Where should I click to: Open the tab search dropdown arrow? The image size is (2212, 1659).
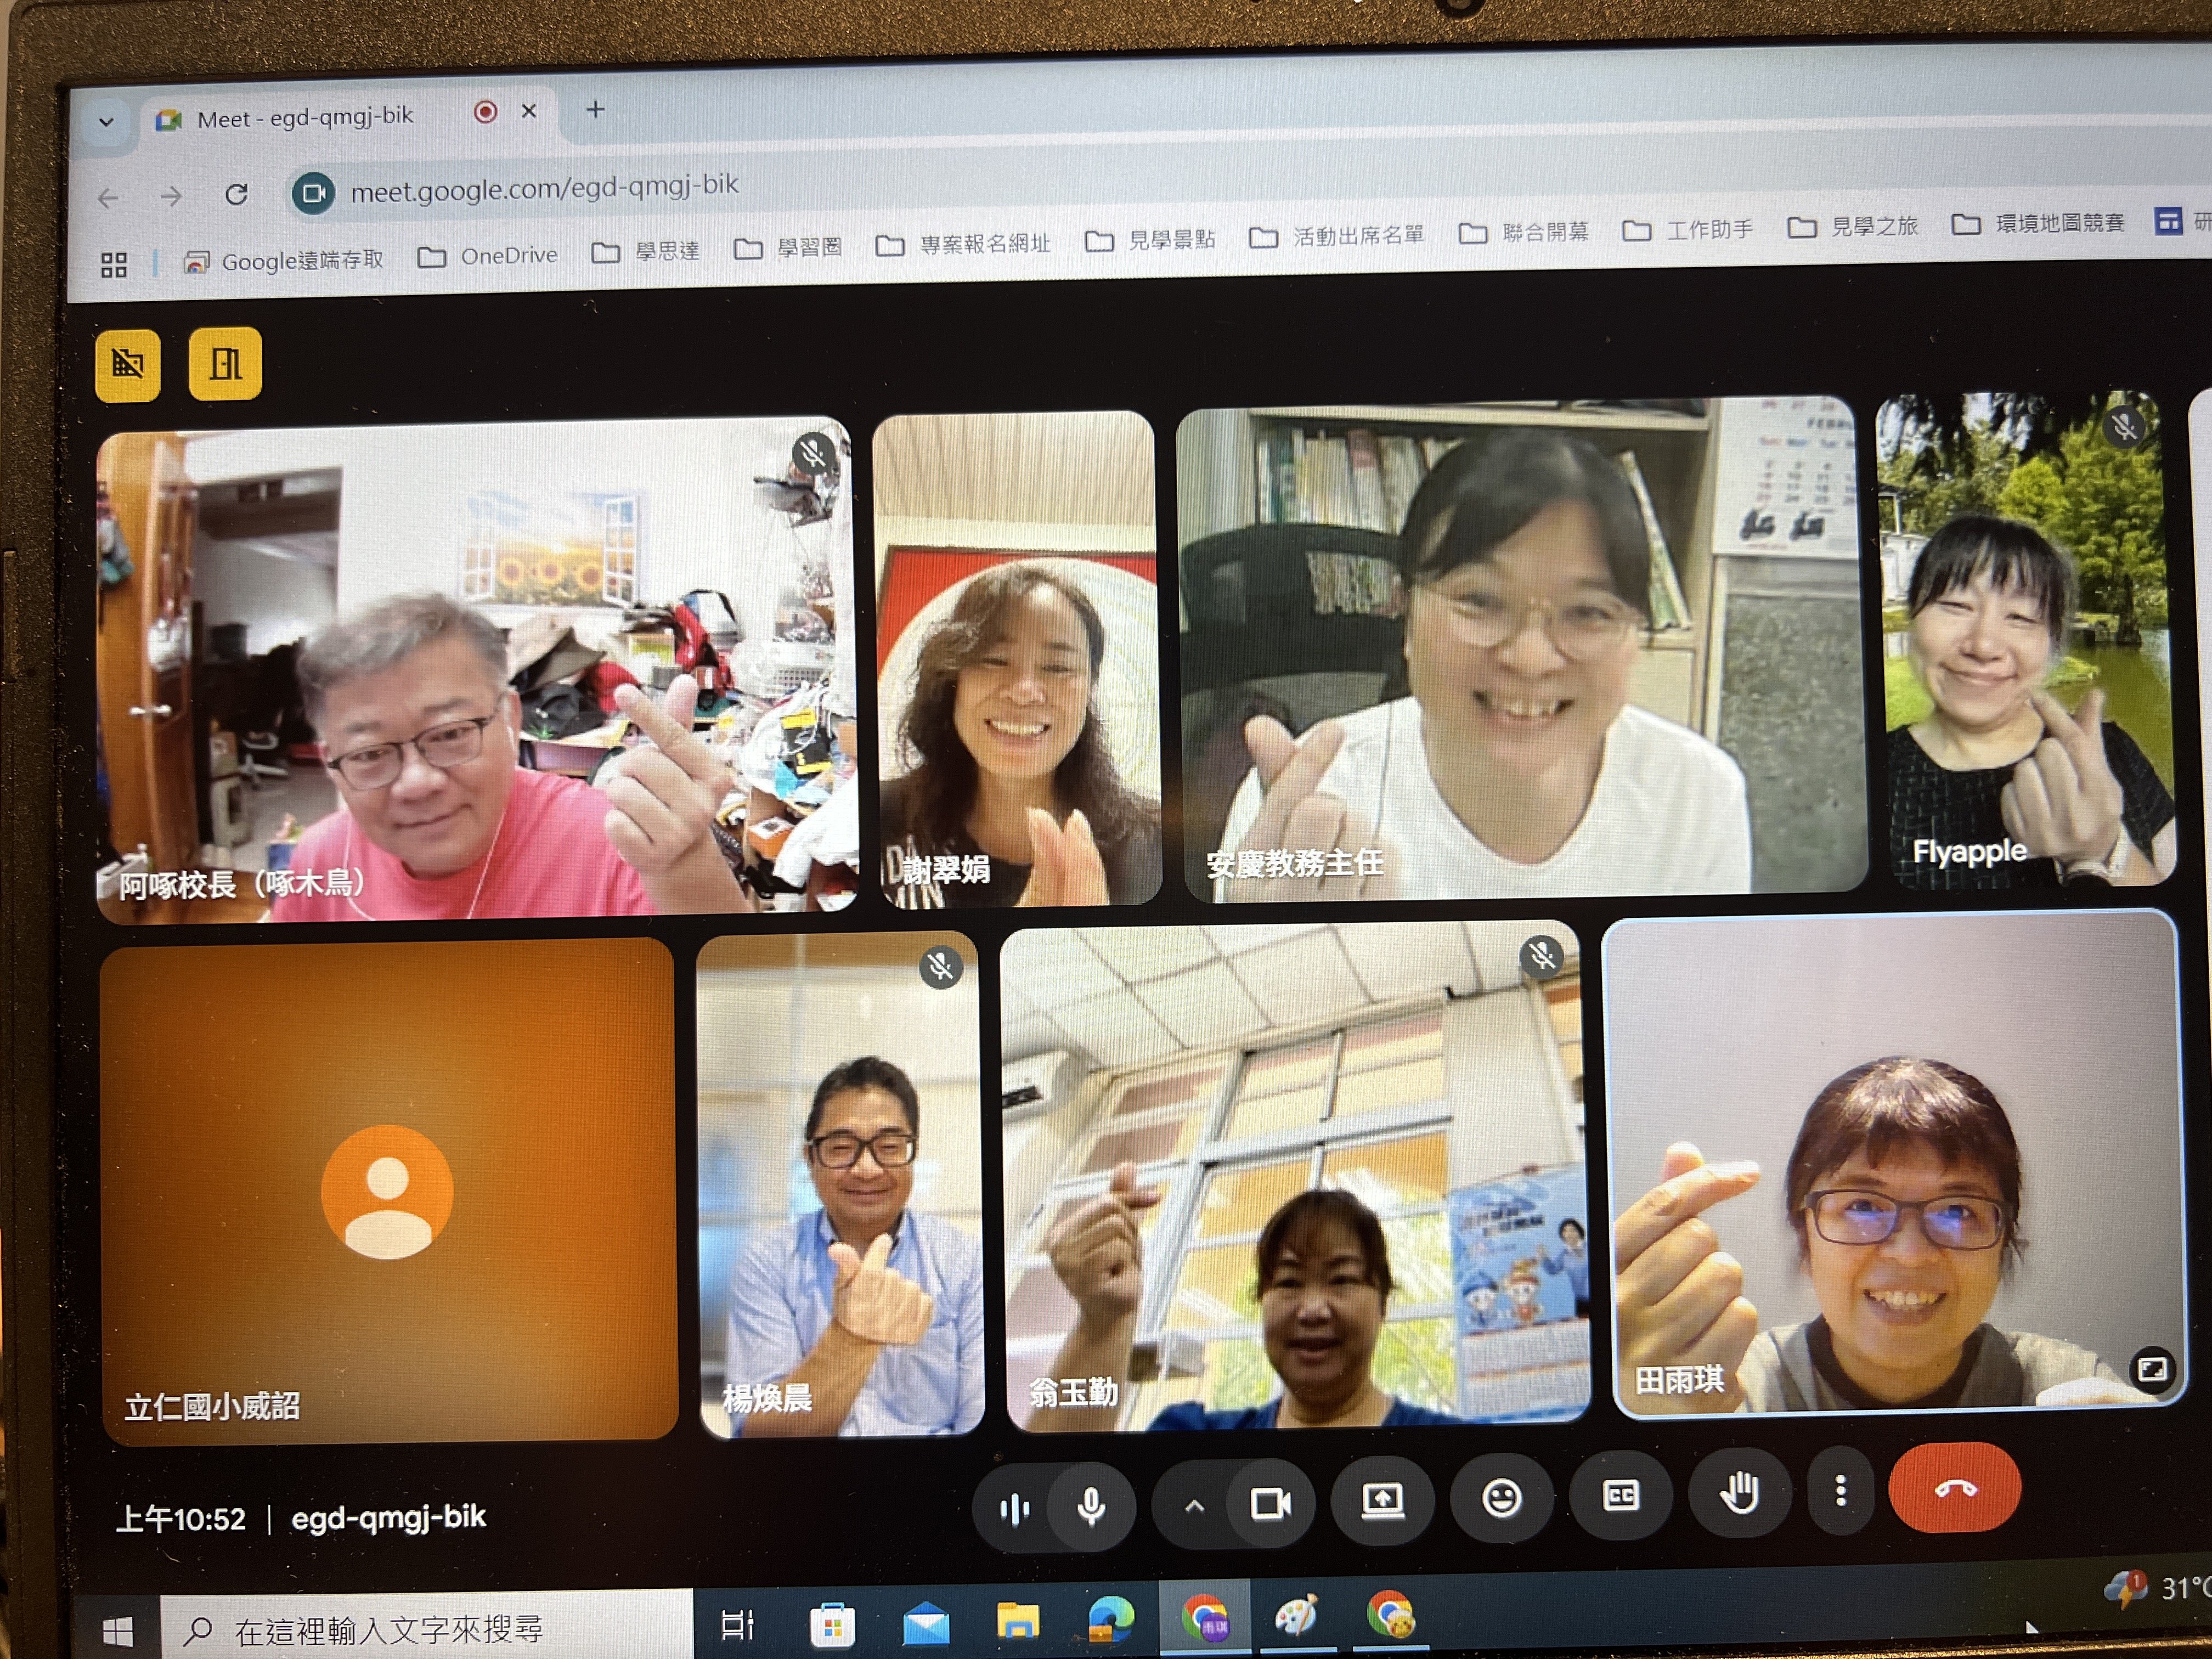pos(106,123)
